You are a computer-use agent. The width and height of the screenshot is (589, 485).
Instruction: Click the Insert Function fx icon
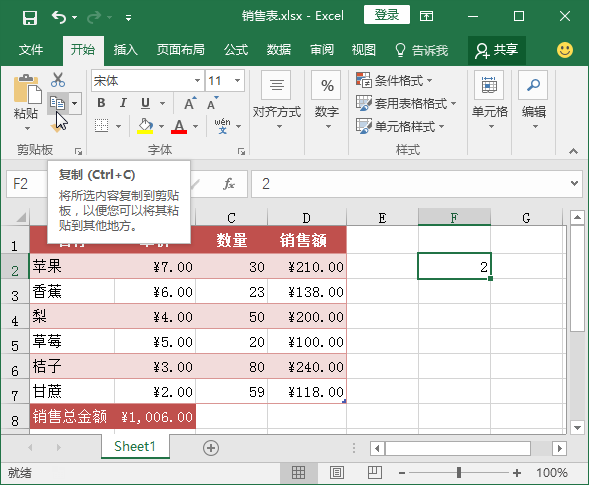[x=229, y=184]
